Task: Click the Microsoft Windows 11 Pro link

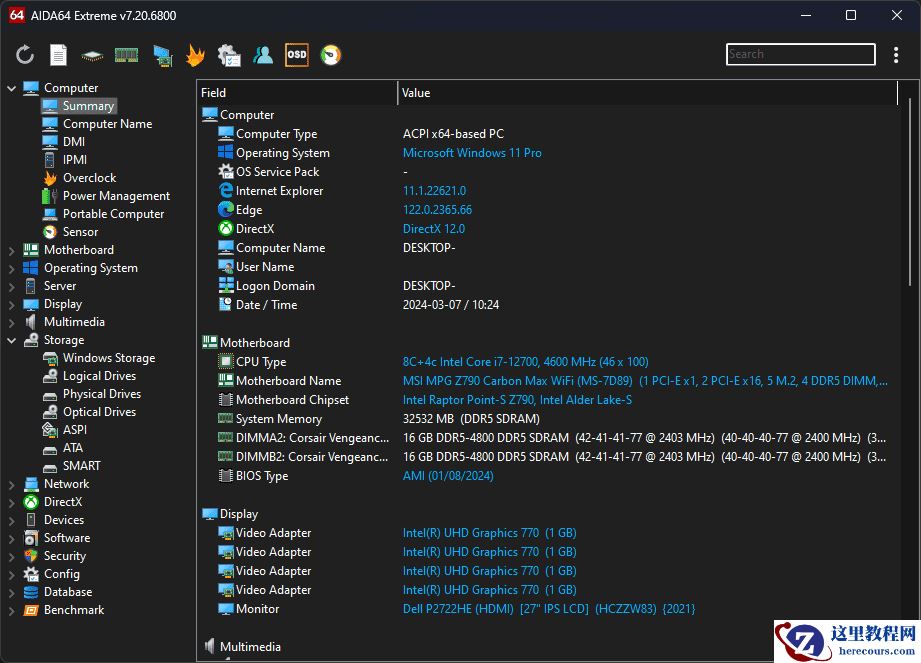Action: pyautogui.click(x=472, y=153)
